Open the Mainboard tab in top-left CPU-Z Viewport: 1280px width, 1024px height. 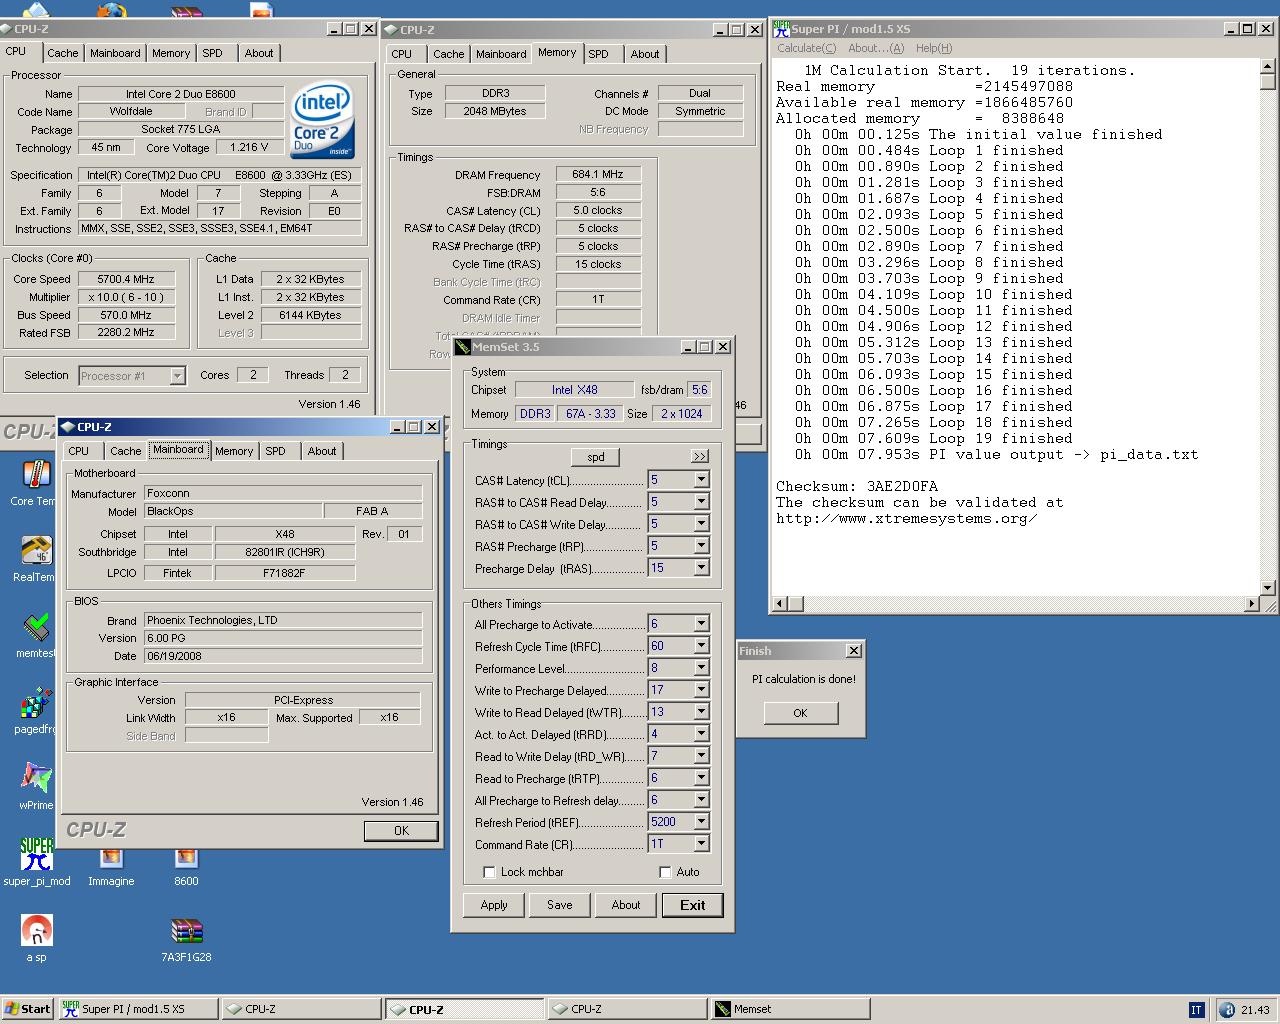[x=115, y=53]
